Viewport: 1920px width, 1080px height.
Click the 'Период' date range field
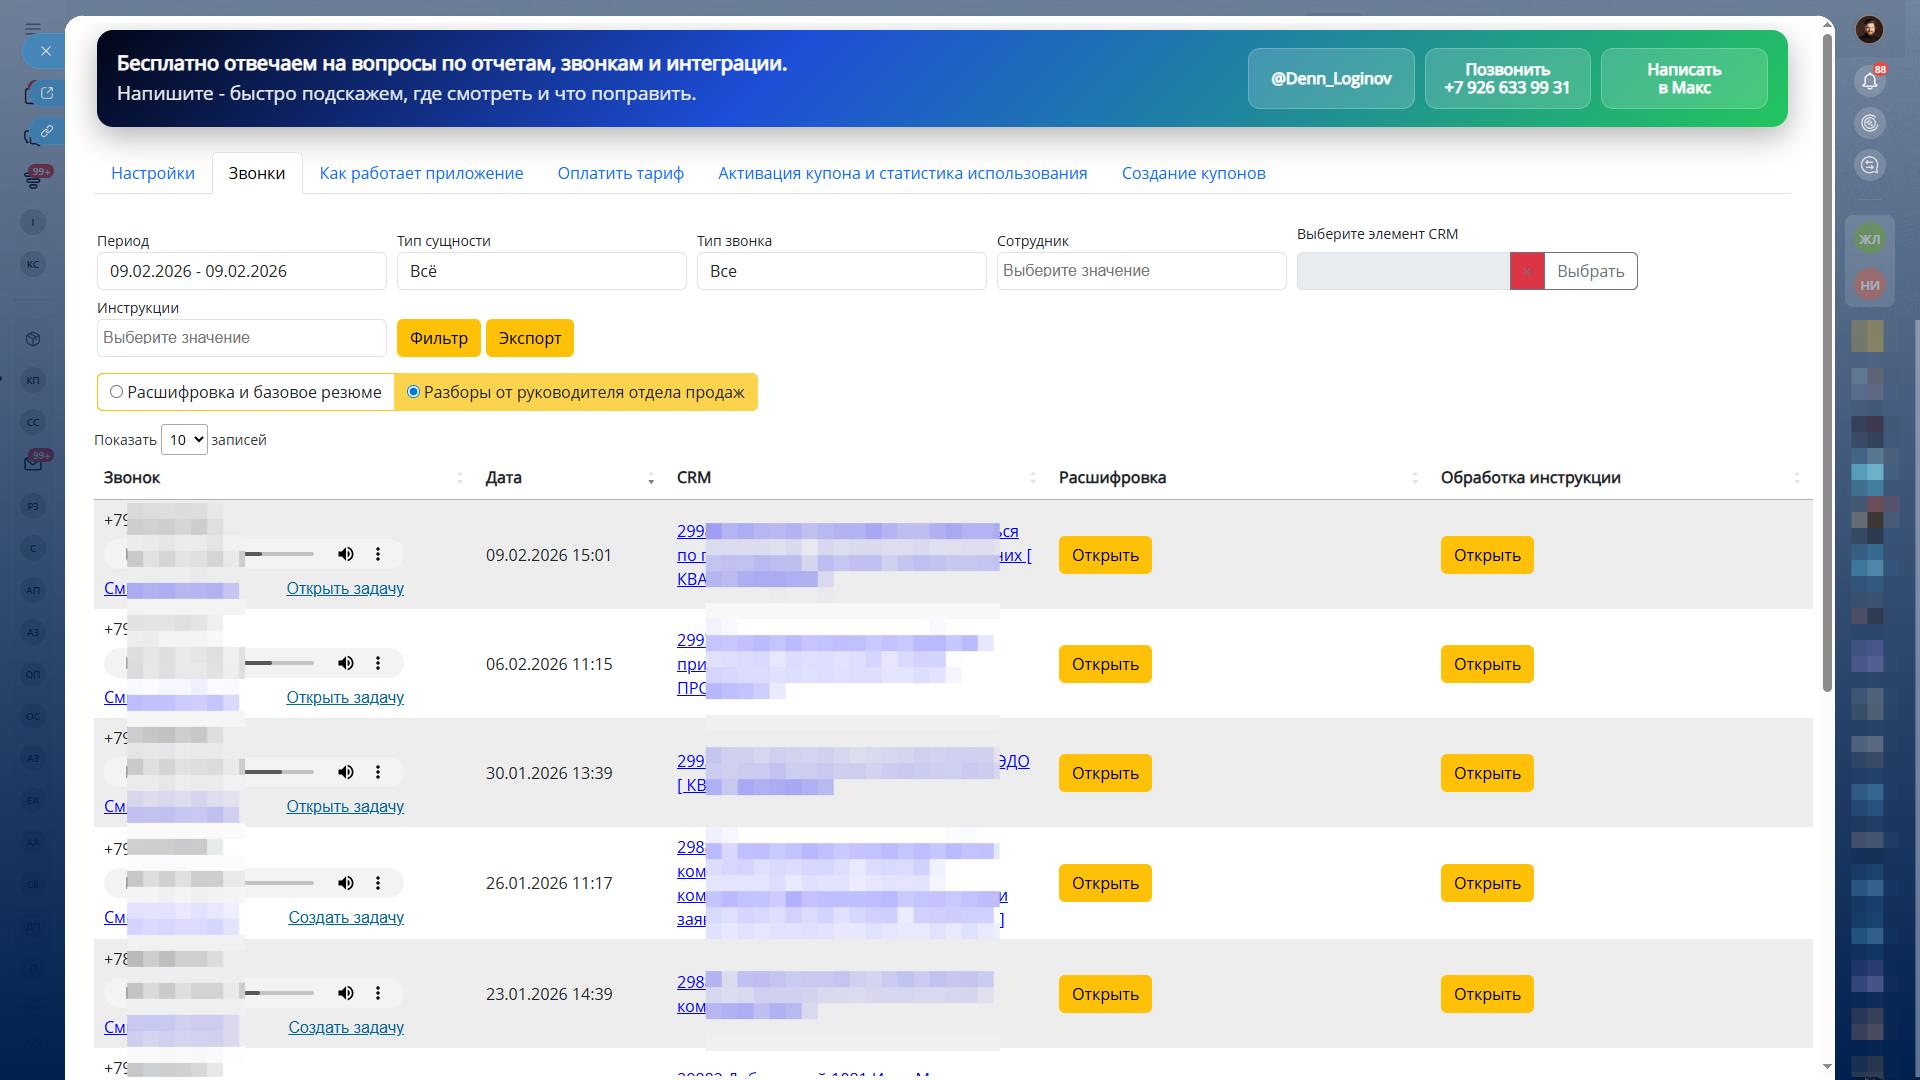(x=241, y=271)
